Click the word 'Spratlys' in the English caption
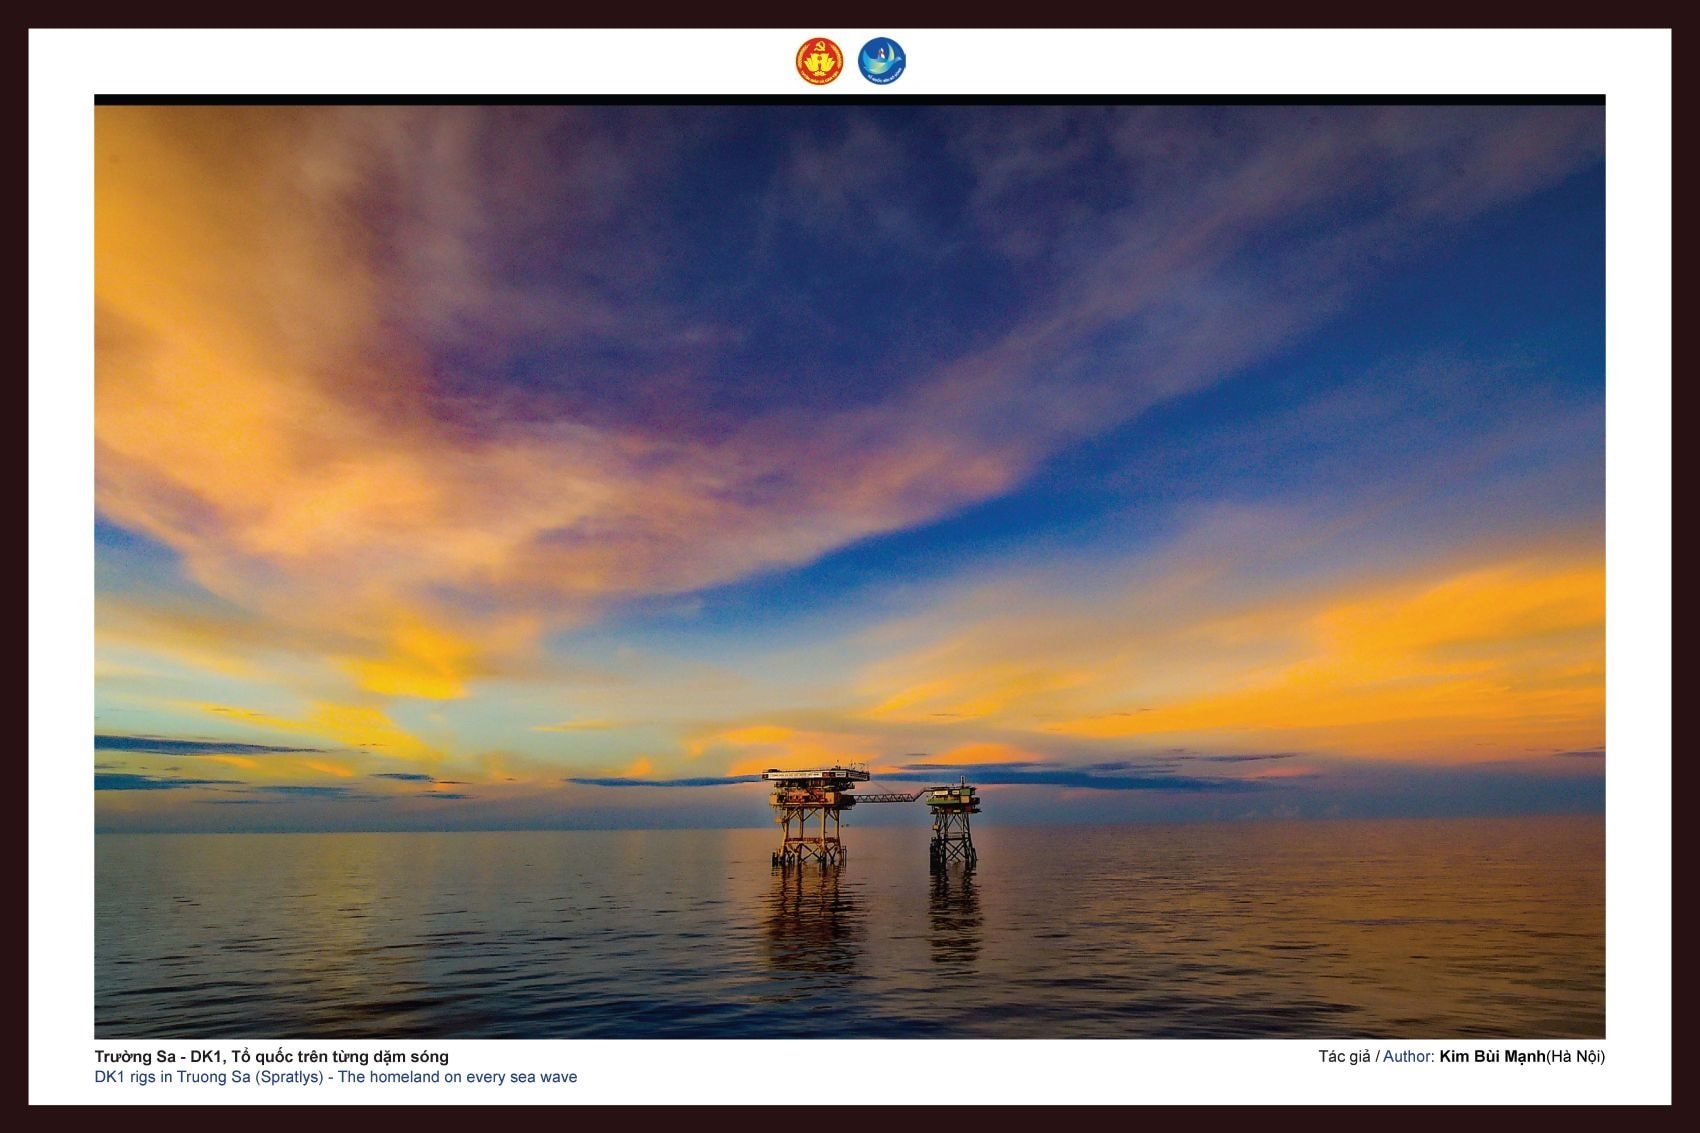The height and width of the screenshot is (1133, 1700). (x=290, y=1077)
